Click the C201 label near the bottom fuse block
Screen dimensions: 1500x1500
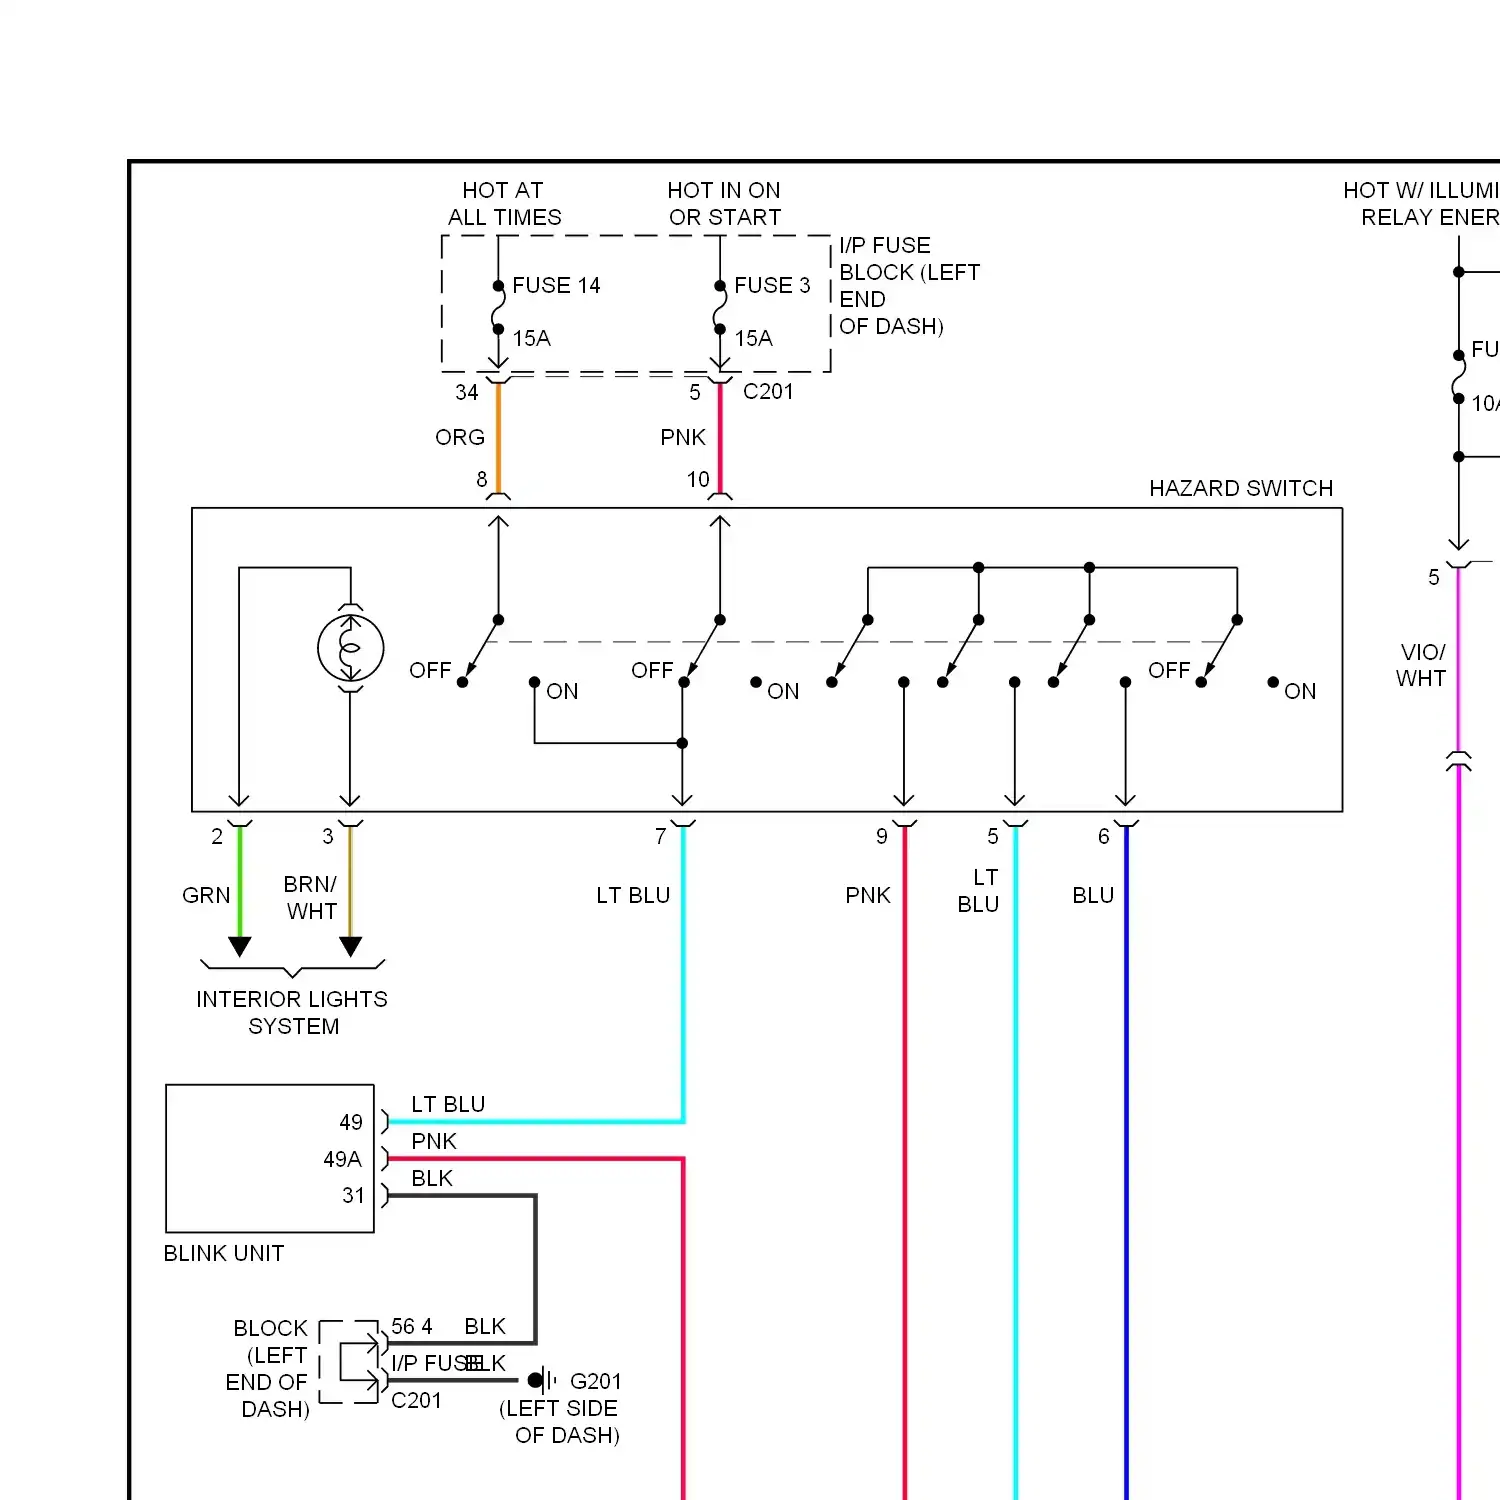coord(416,1400)
